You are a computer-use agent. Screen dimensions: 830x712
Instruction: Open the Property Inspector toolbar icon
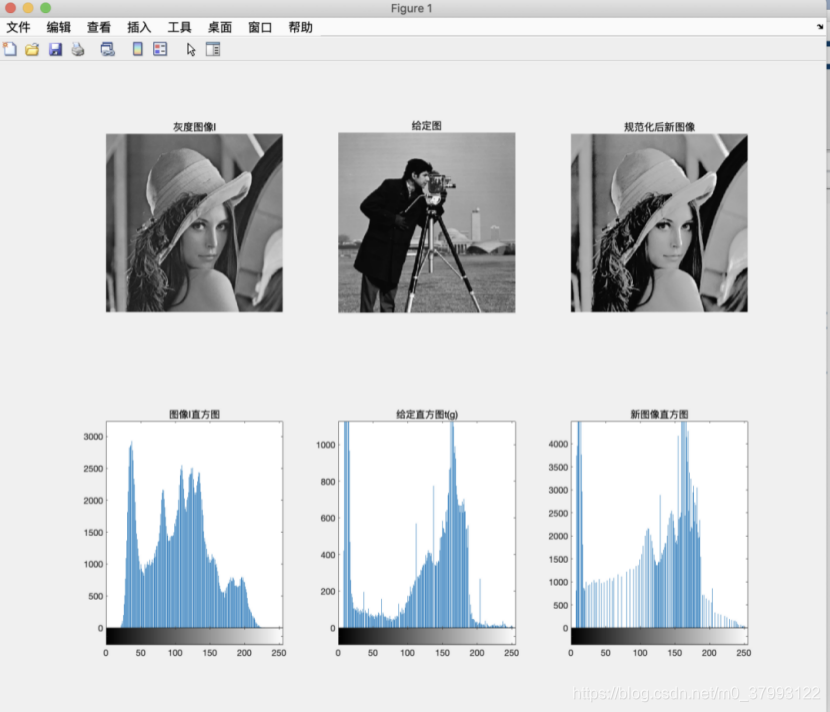pos(213,49)
